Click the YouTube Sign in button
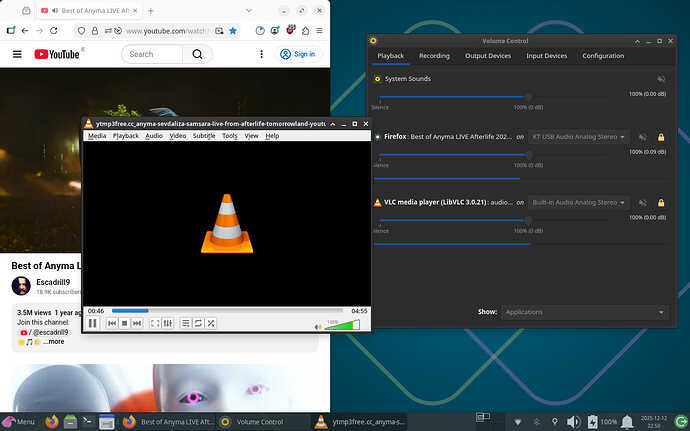Image resolution: width=690 pixels, height=431 pixels. (298, 54)
